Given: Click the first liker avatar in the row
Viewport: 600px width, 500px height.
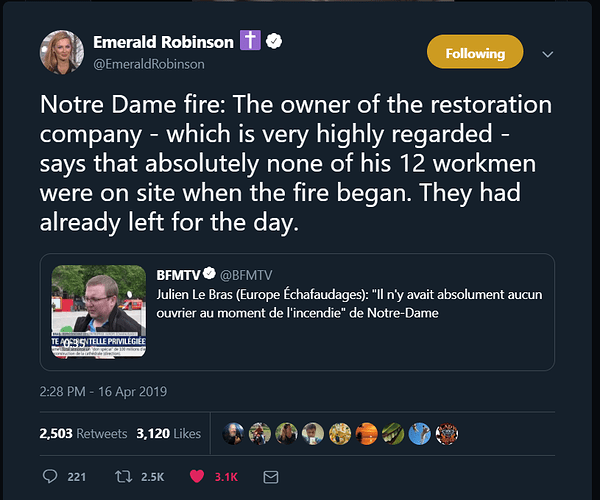Looking at the screenshot, I should coord(233,433).
